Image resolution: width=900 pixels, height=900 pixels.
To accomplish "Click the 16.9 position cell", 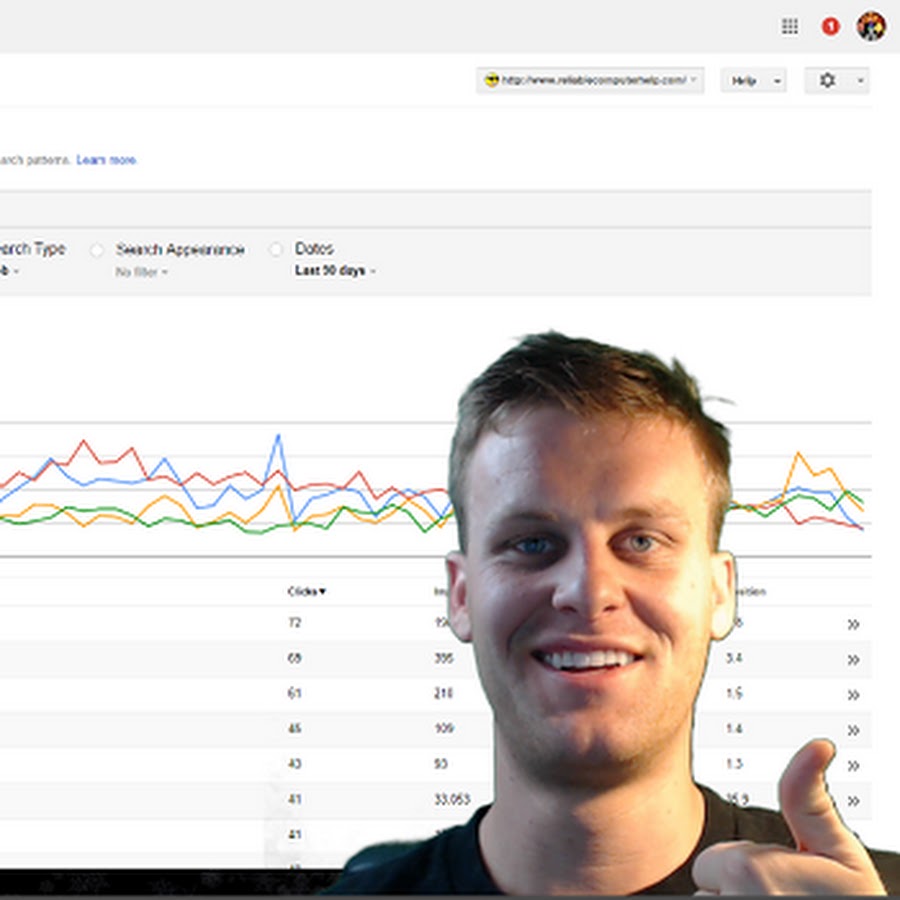I will [736, 799].
